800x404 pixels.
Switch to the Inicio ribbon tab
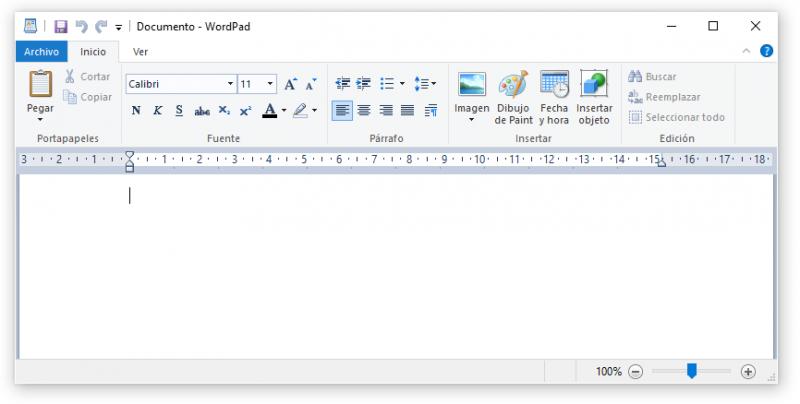(x=93, y=52)
